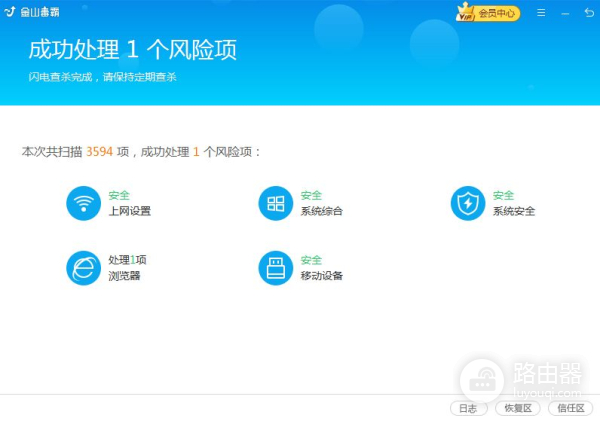Select the 移动设备 label
The height and width of the screenshot is (421, 600).
click(x=321, y=276)
